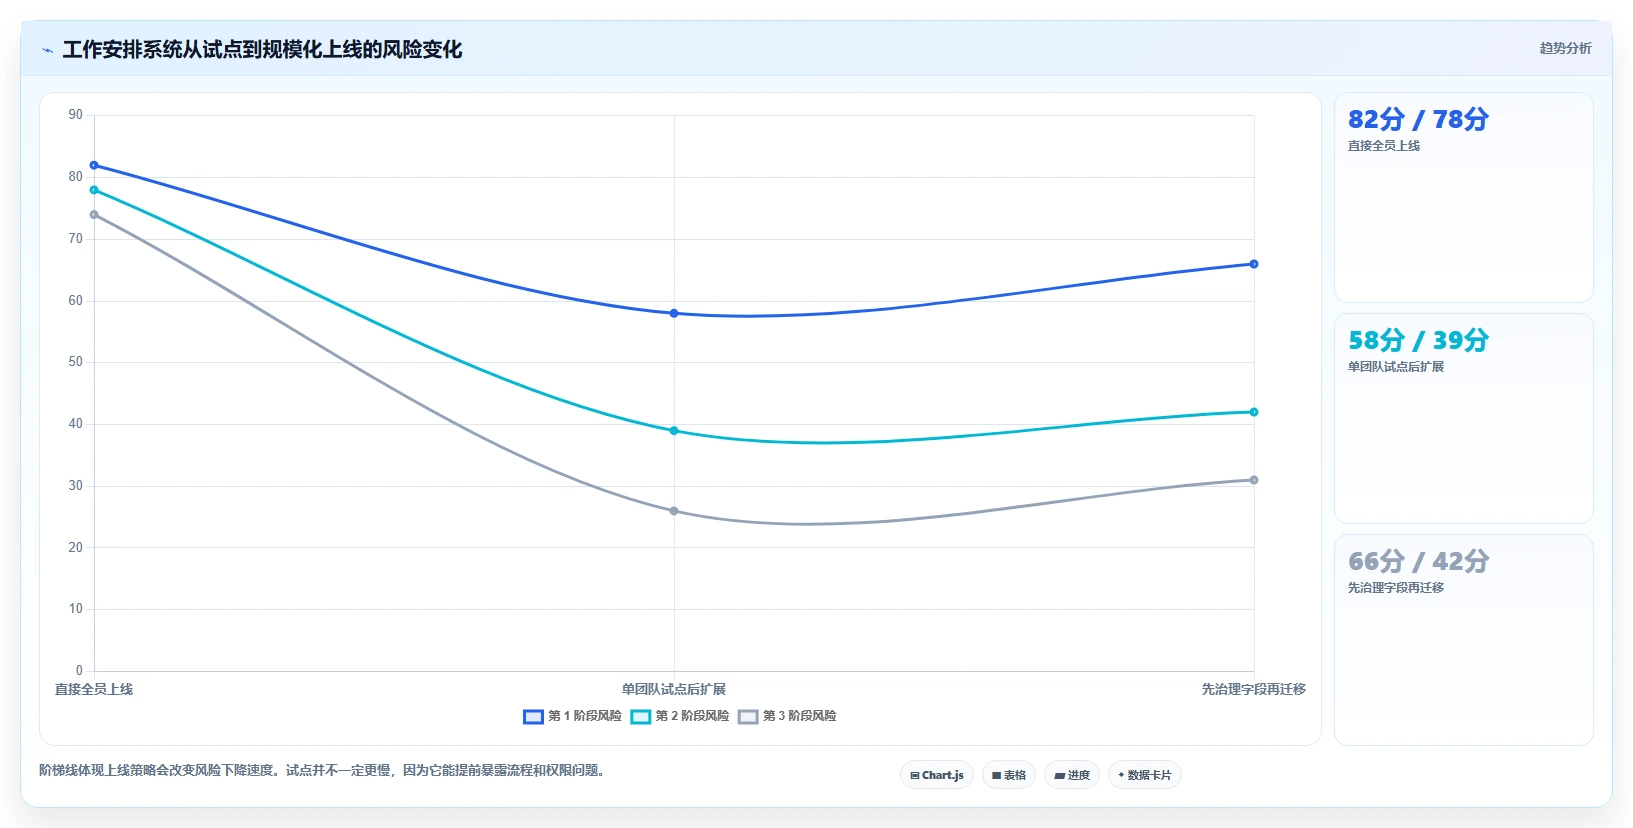Screen dimensions: 1633x828
Task: Click the 单团队试点后扩展 caption in the second card
Action: click(x=1396, y=367)
